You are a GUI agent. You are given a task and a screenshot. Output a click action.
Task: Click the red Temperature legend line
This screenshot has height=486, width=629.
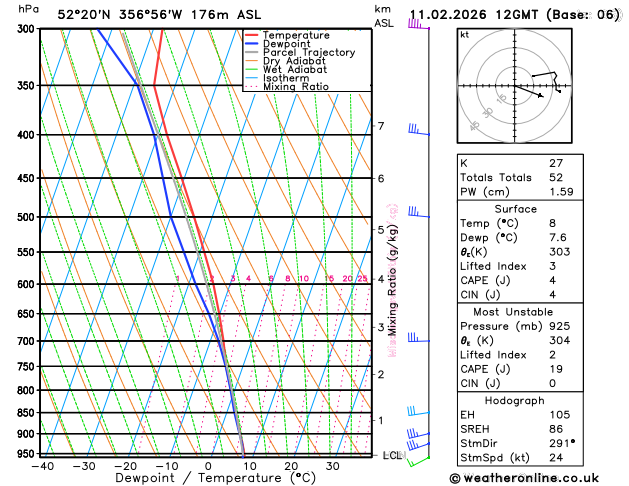tap(252, 35)
